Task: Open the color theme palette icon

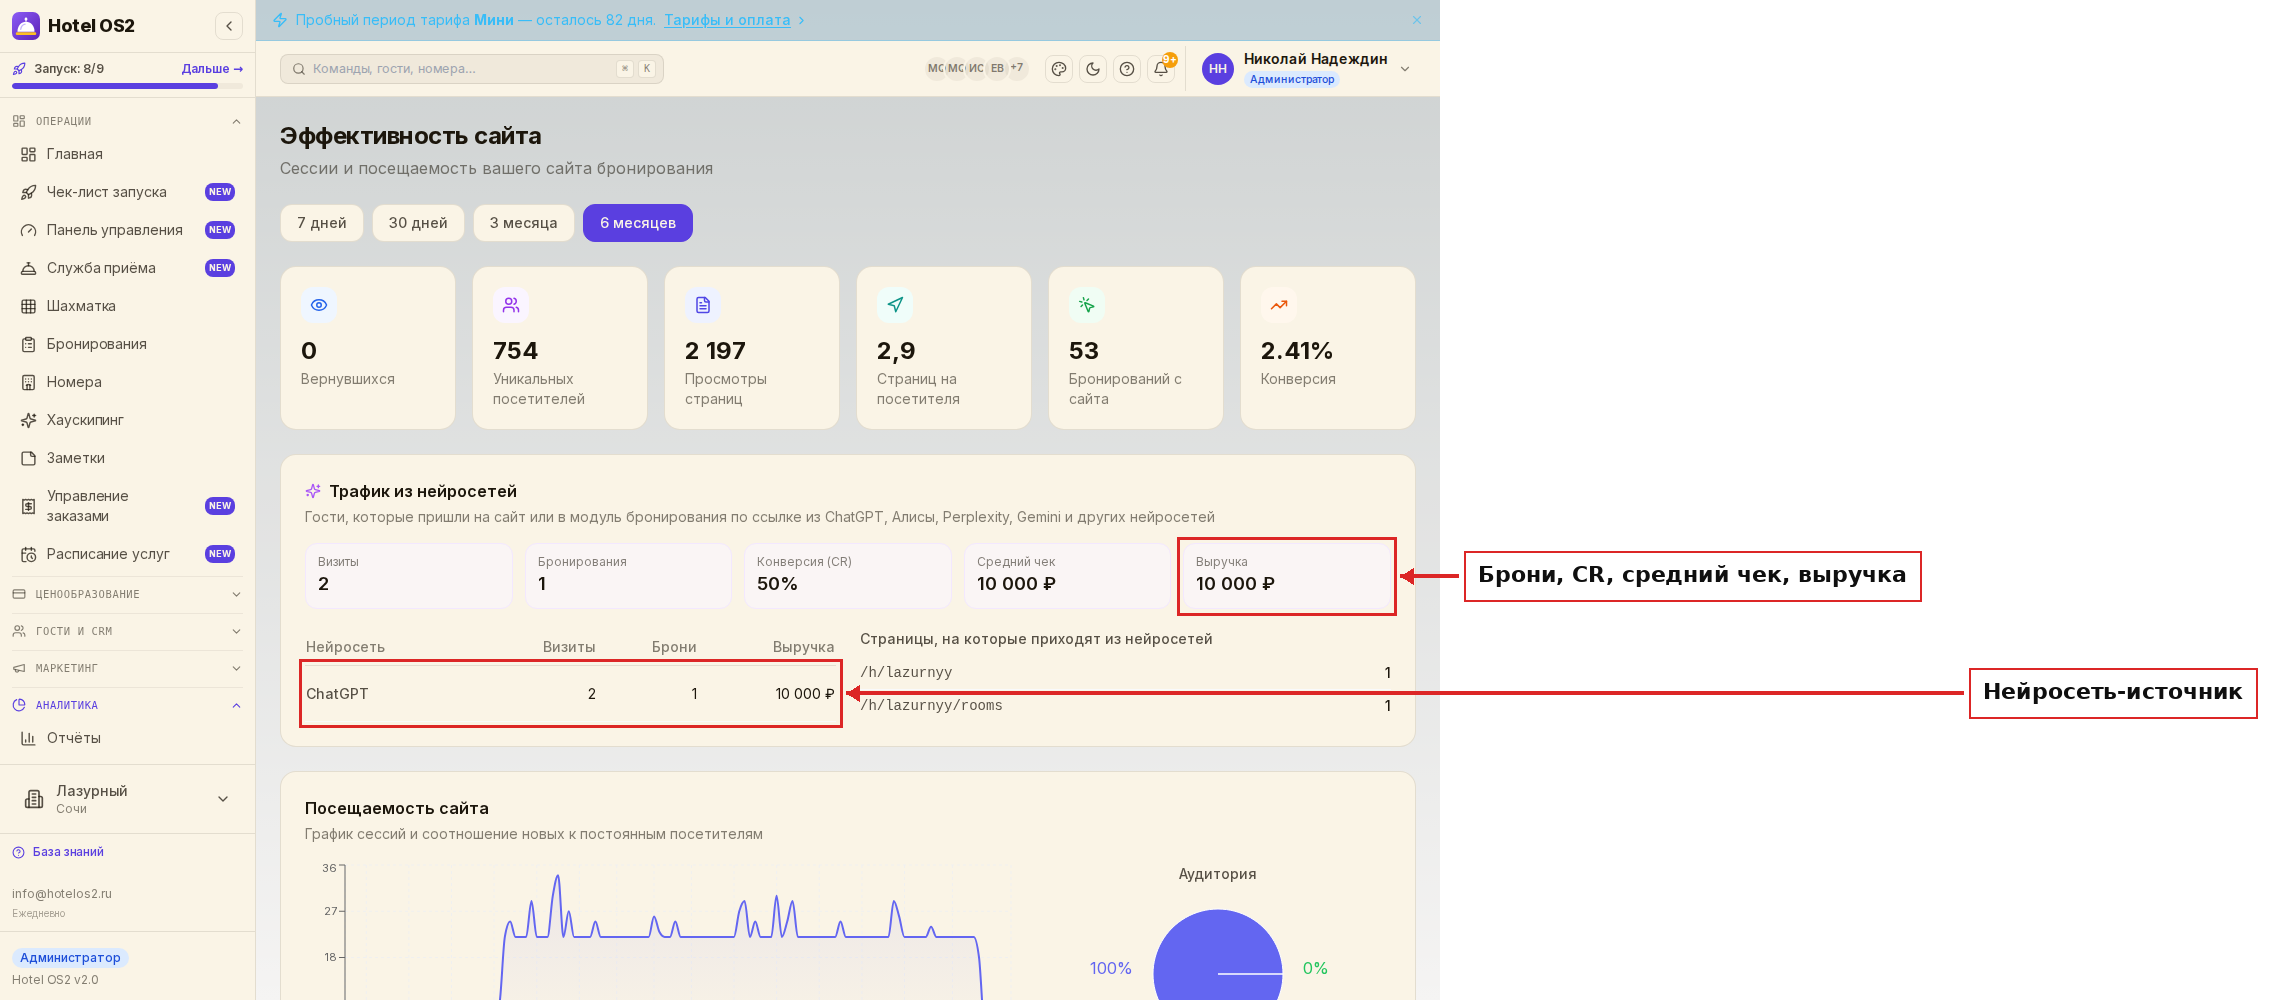Action: coord(1059,69)
